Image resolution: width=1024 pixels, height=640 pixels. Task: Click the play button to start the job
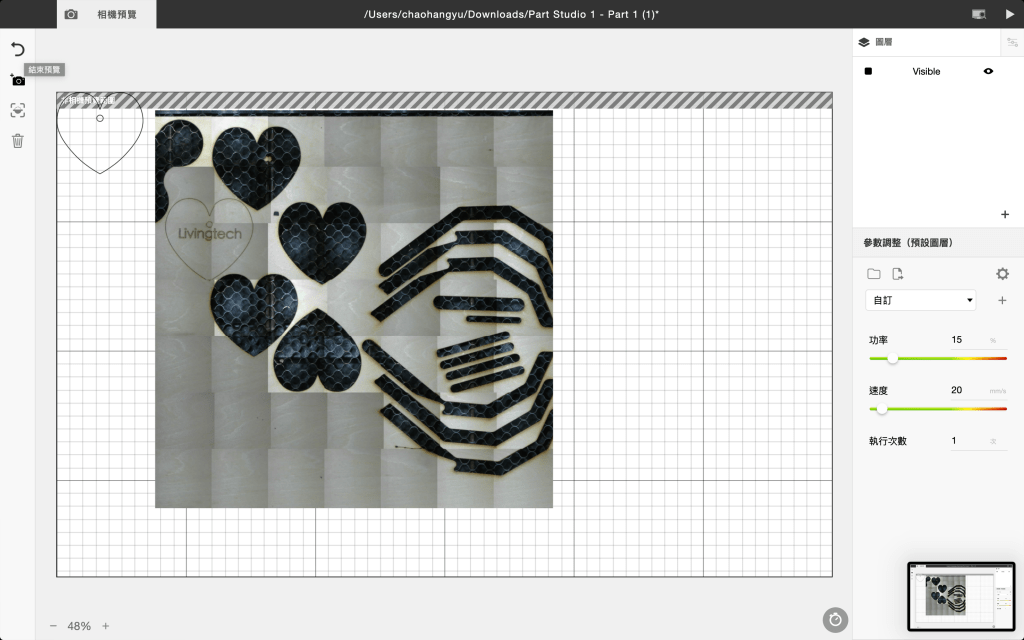pyautogui.click(x=1008, y=14)
